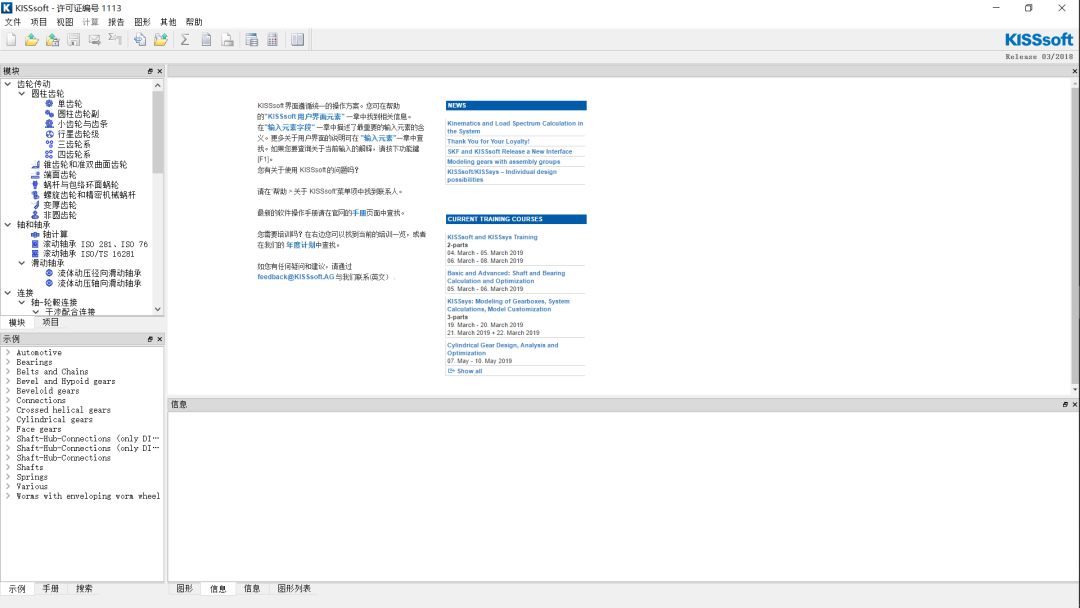Select 'Belts and Chains' example row

click(52, 371)
